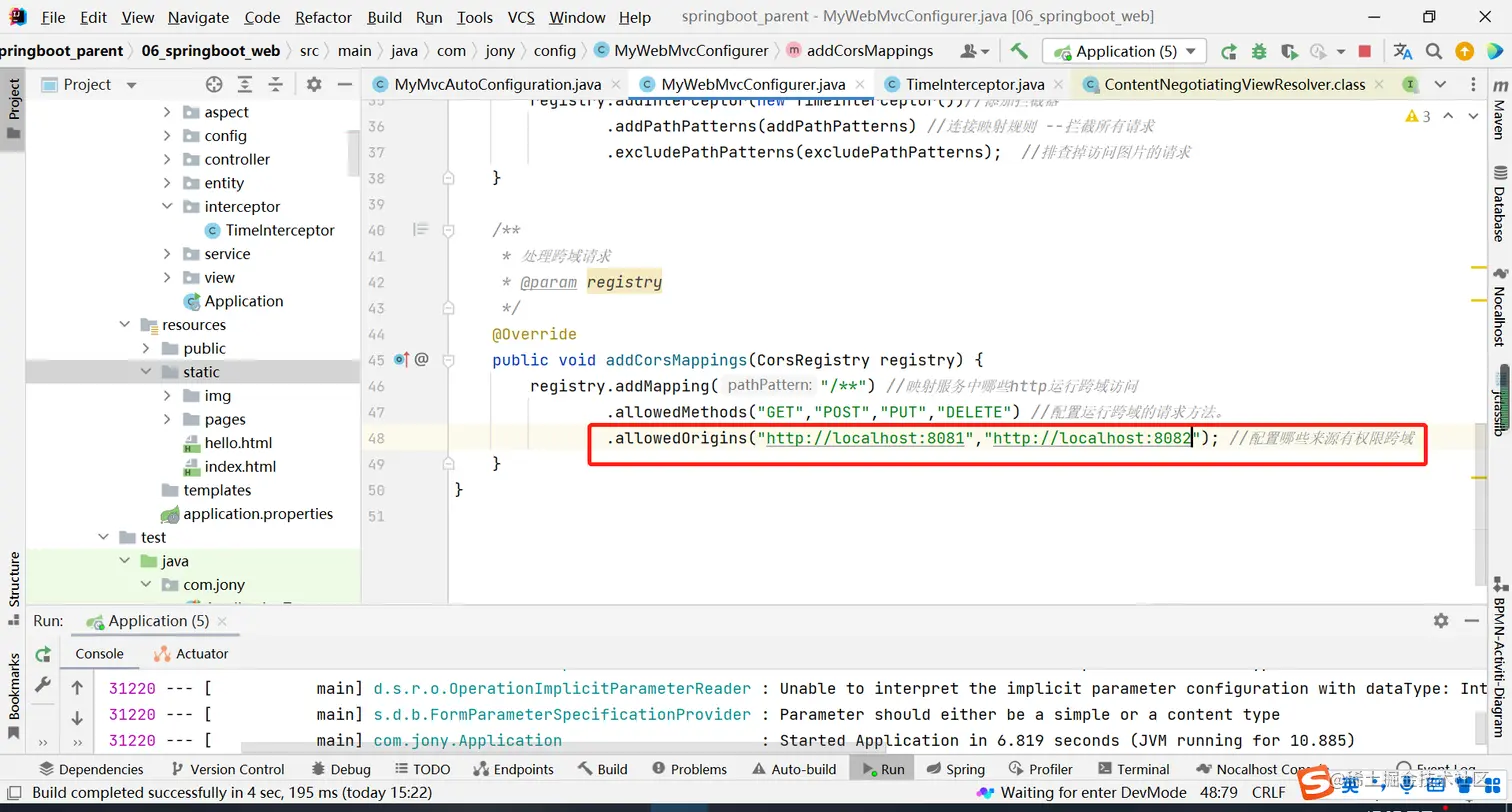
Task: Expand the controller folder
Action: pos(167,159)
